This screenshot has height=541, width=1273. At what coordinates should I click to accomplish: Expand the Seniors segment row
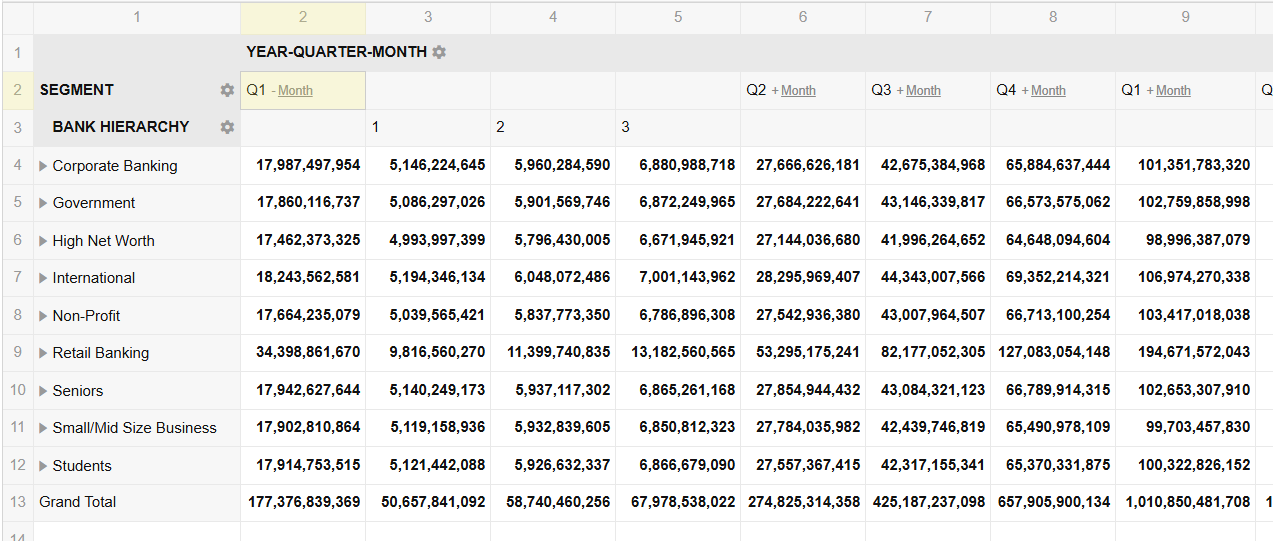tap(43, 391)
